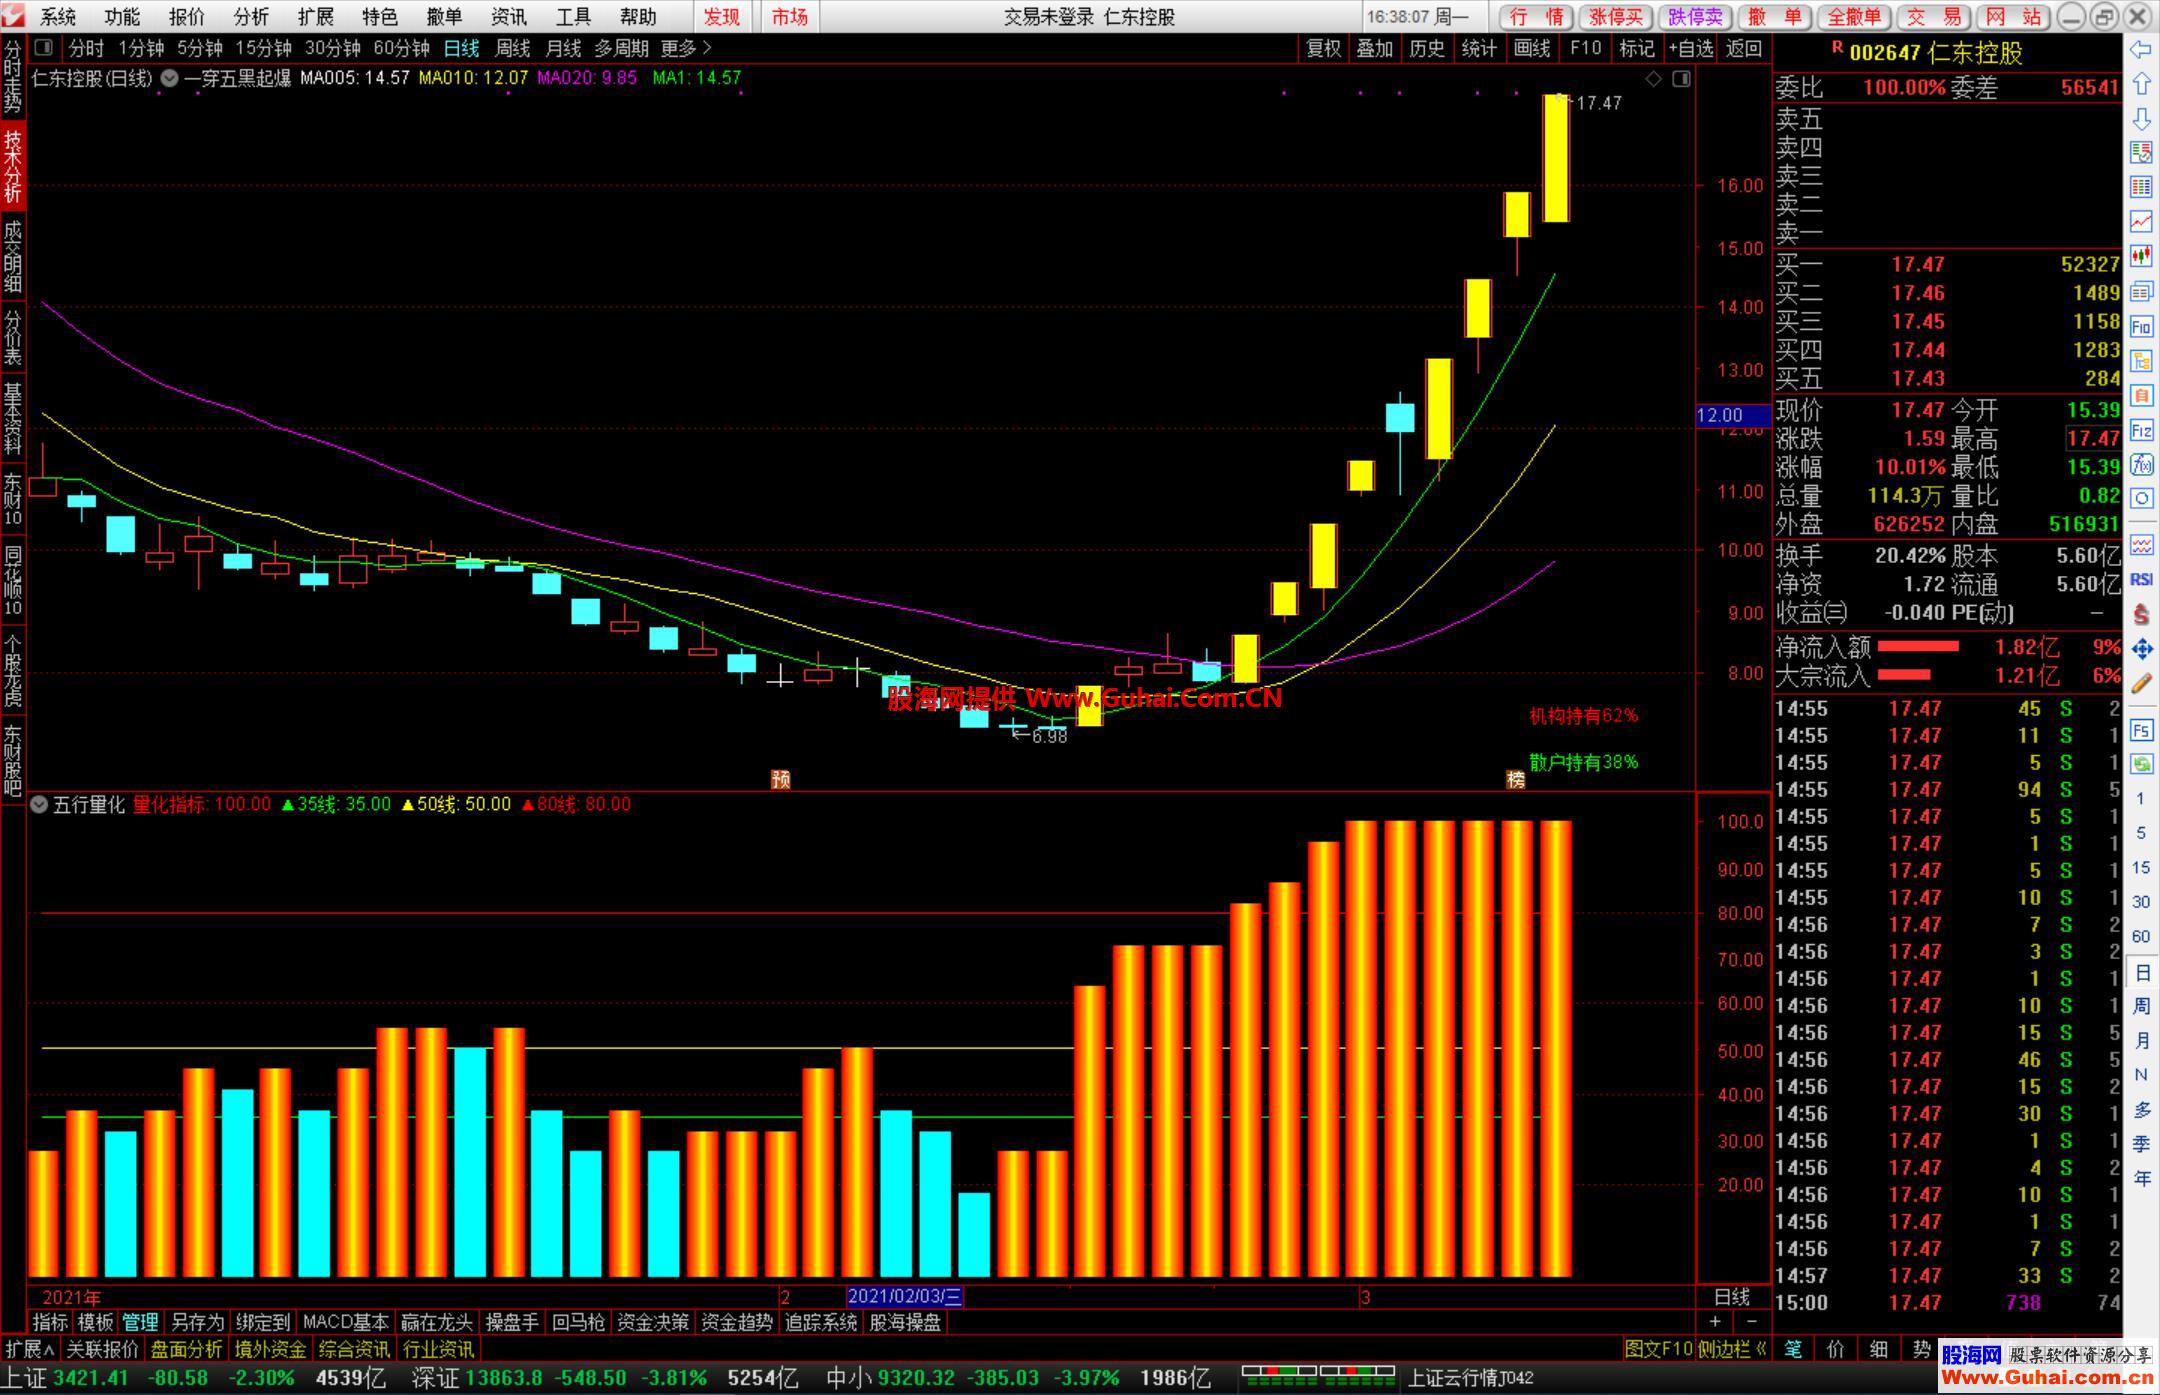The width and height of the screenshot is (2160, 1395).
Task: Open the quote table grid icon
Action: tap(2141, 187)
